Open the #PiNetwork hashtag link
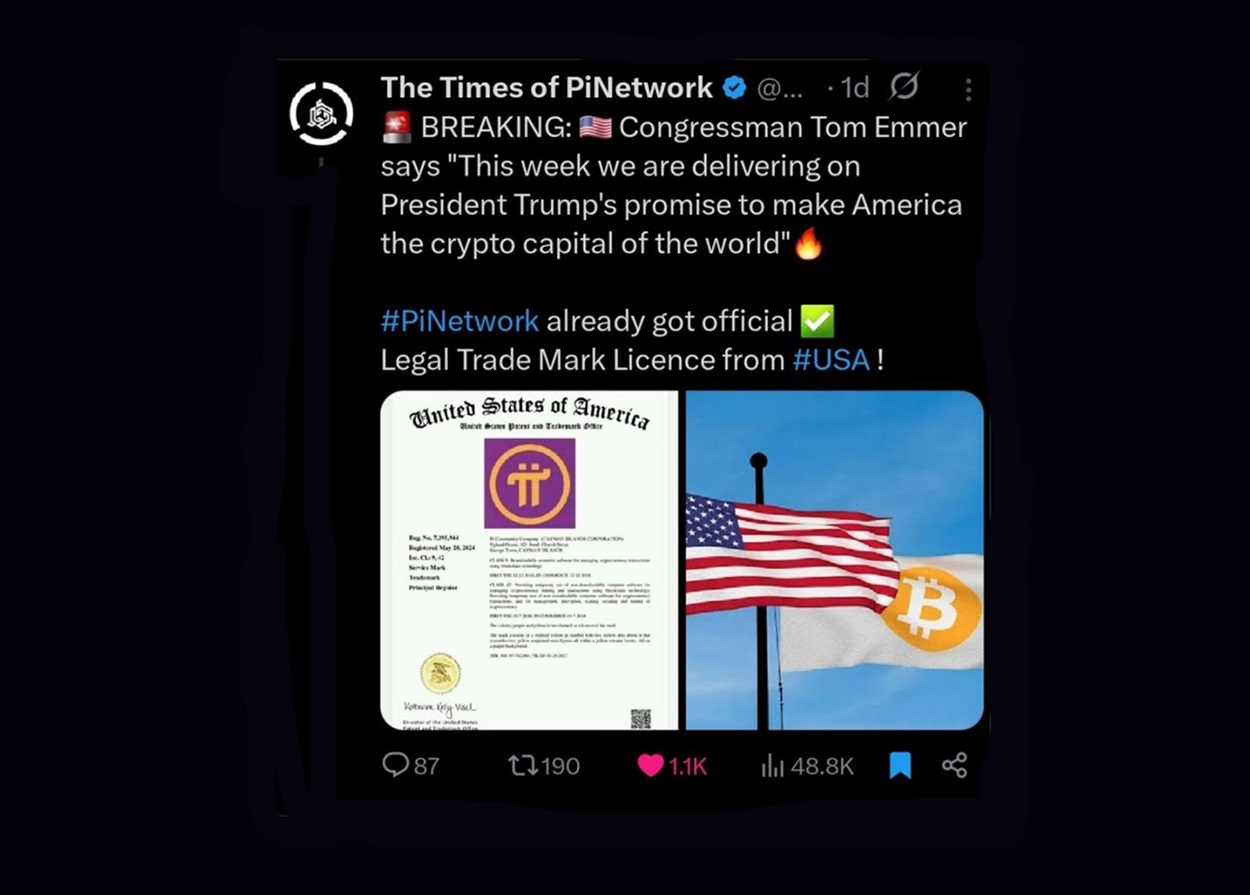Screen dimensions: 1250x895 click(x=460, y=321)
